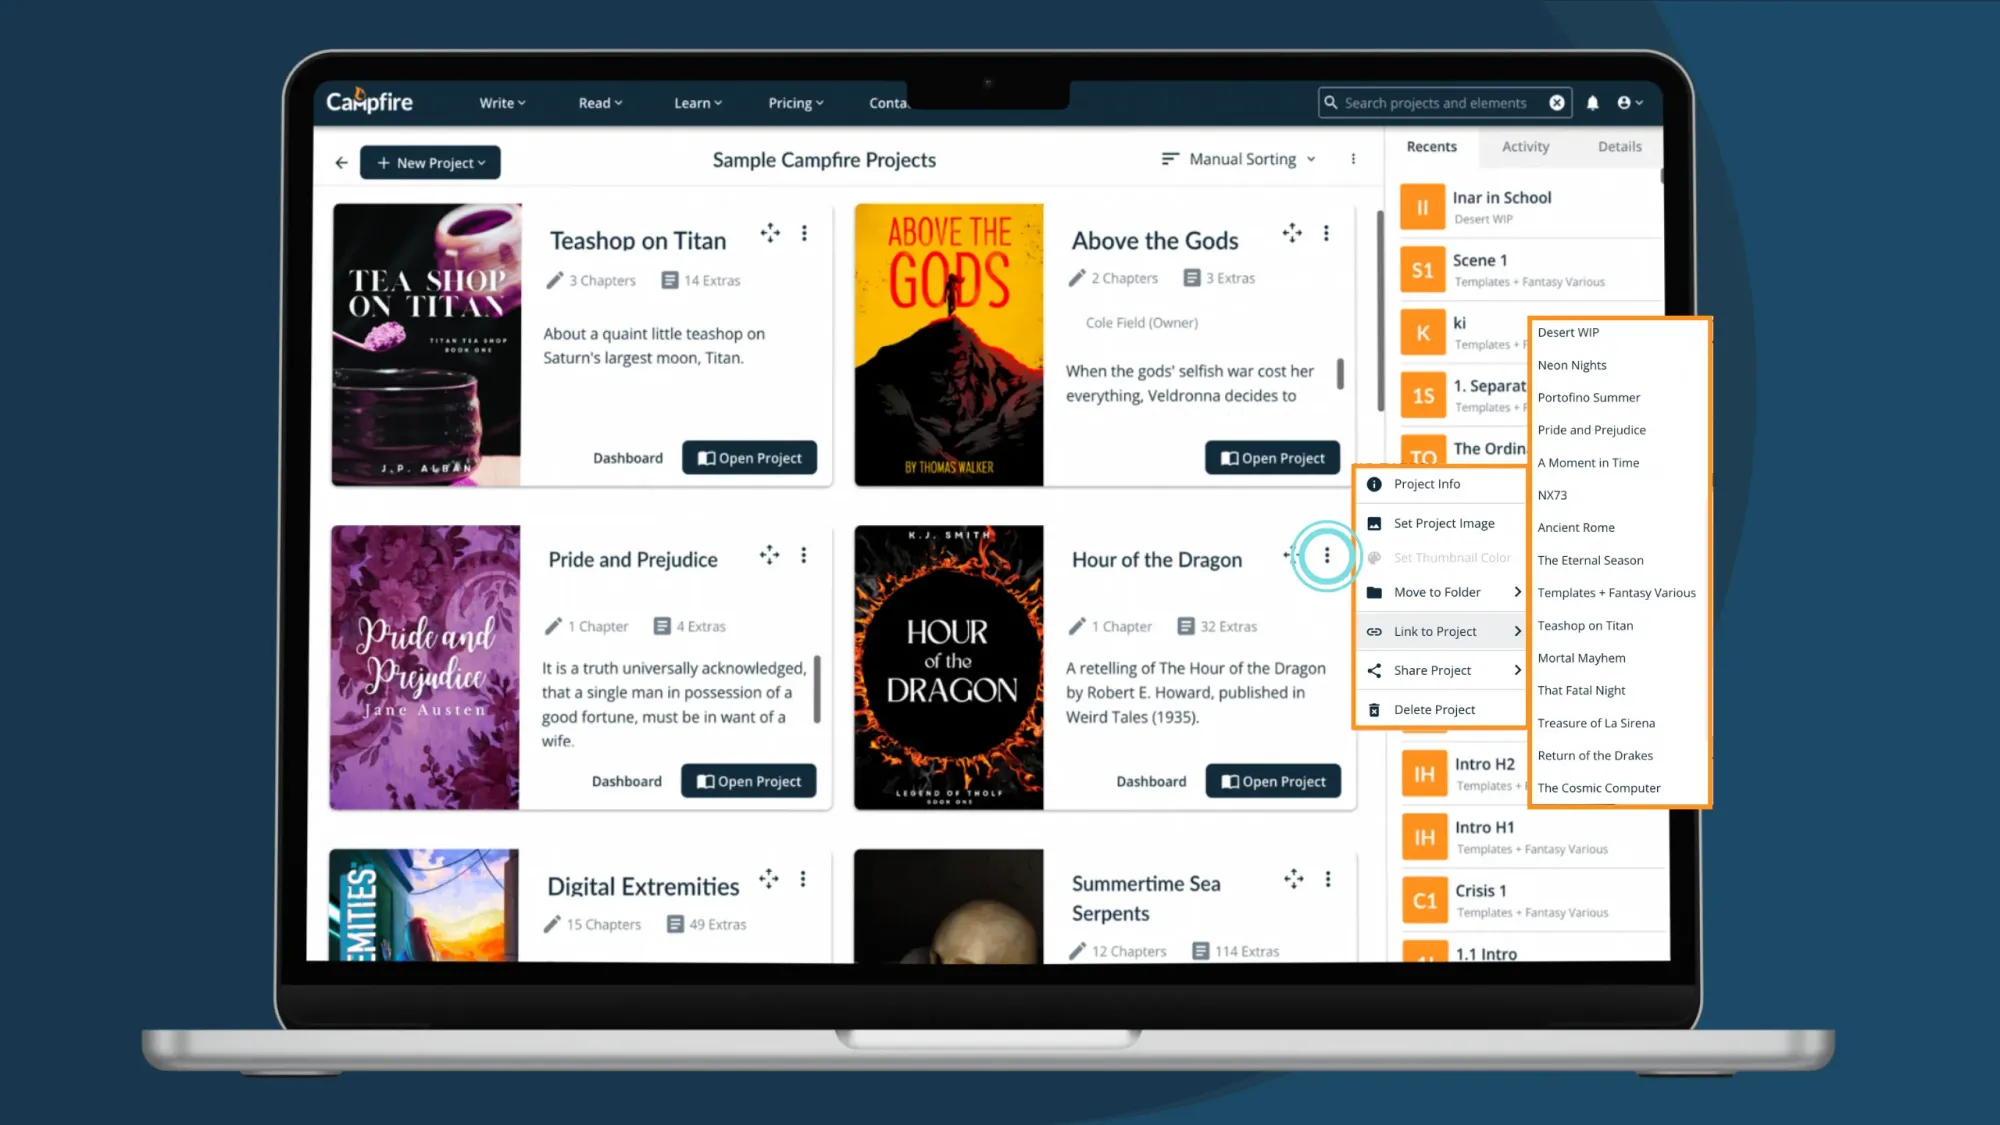The image size is (2000, 1125).
Task: Go back with the left arrow icon
Action: [x=342, y=162]
